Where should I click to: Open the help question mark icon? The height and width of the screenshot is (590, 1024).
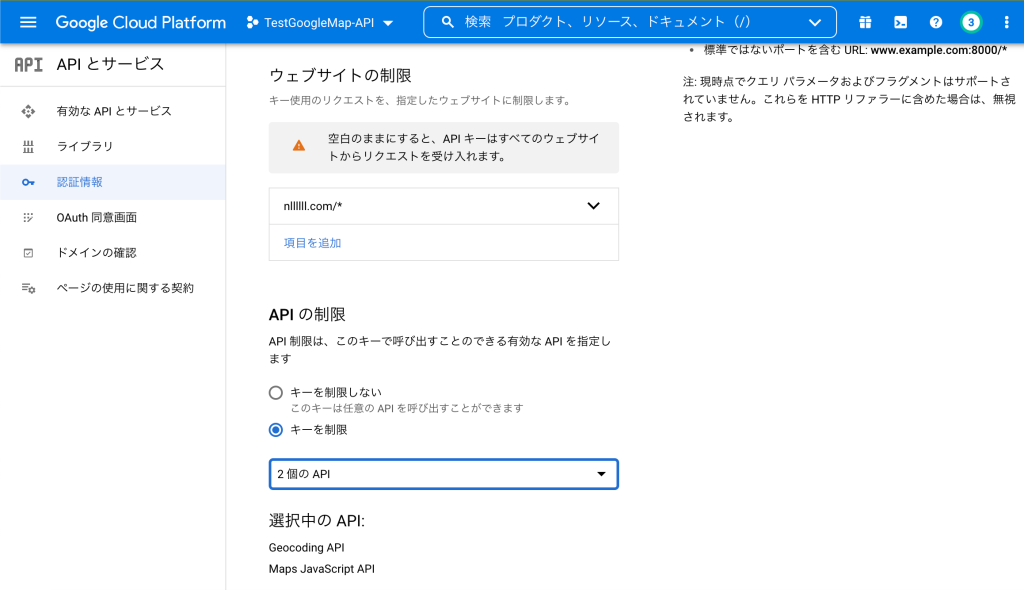(x=936, y=22)
